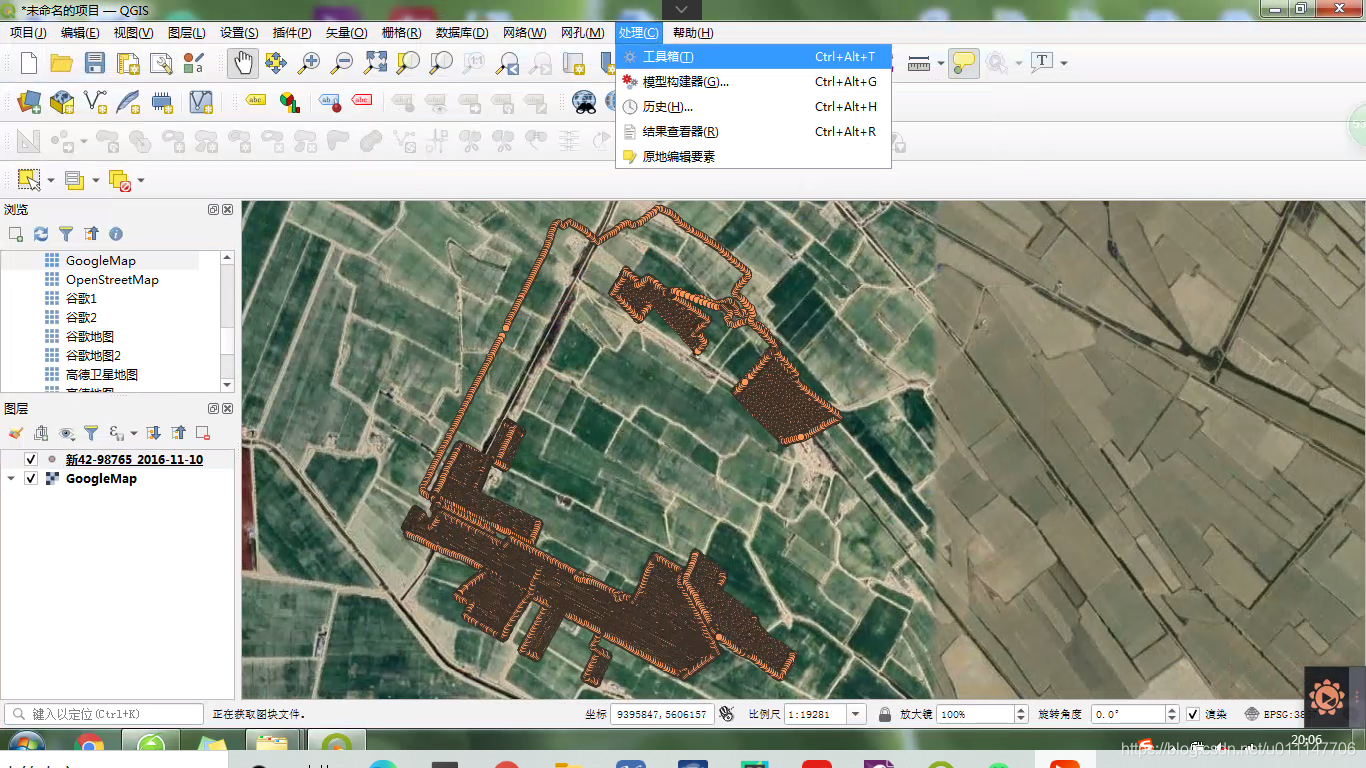1366x768 pixels.
Task: Click the Deselect Features icon
Action: pos(119,180)
